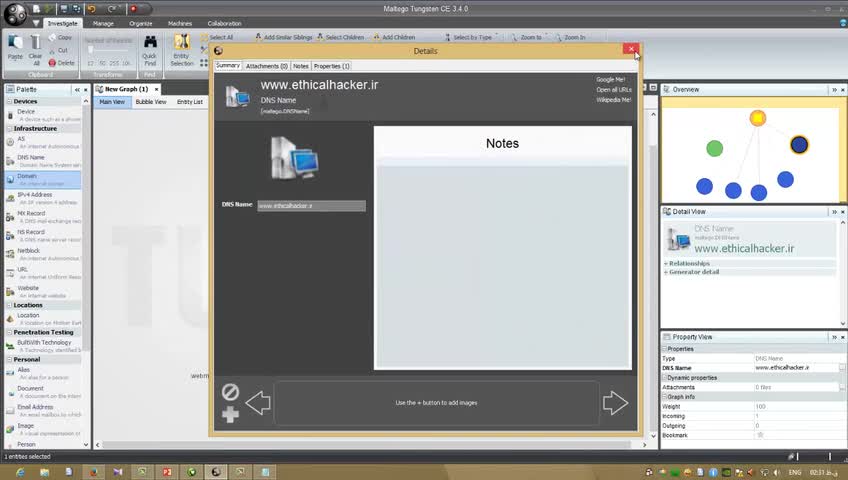848x480 pixels.
Task: Collapse the Penetration Testing category
Action: click(x=9, y=332)
